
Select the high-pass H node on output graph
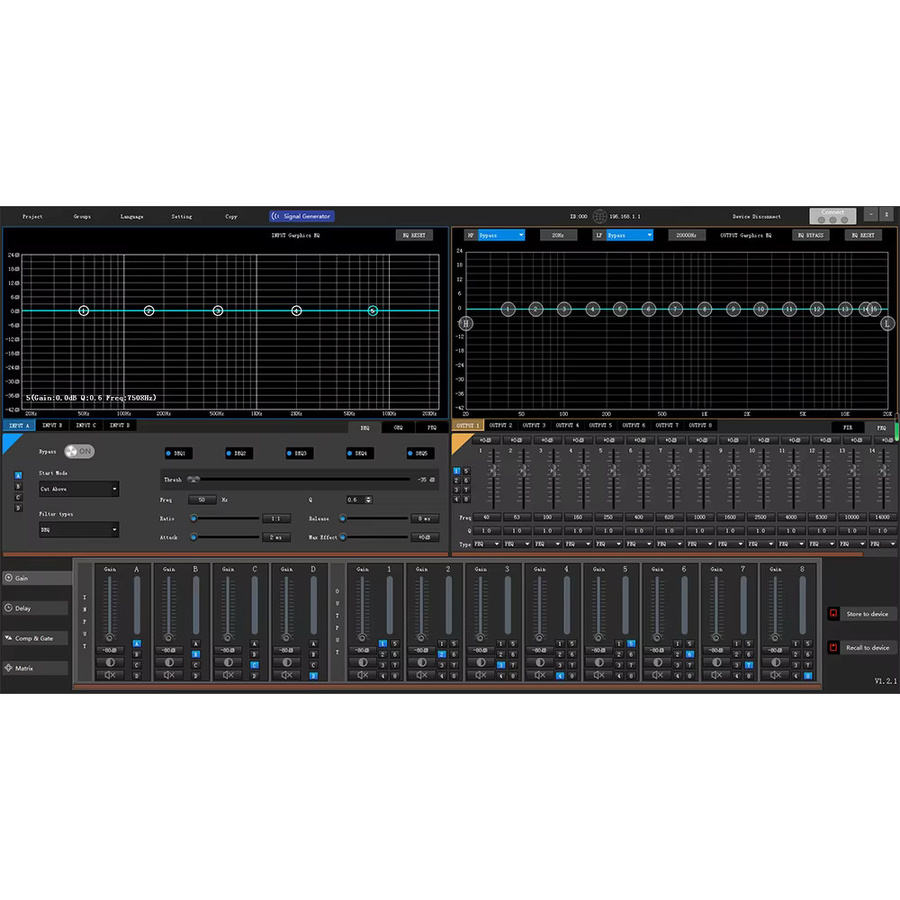pyautogui.click(x=466, y=324)
